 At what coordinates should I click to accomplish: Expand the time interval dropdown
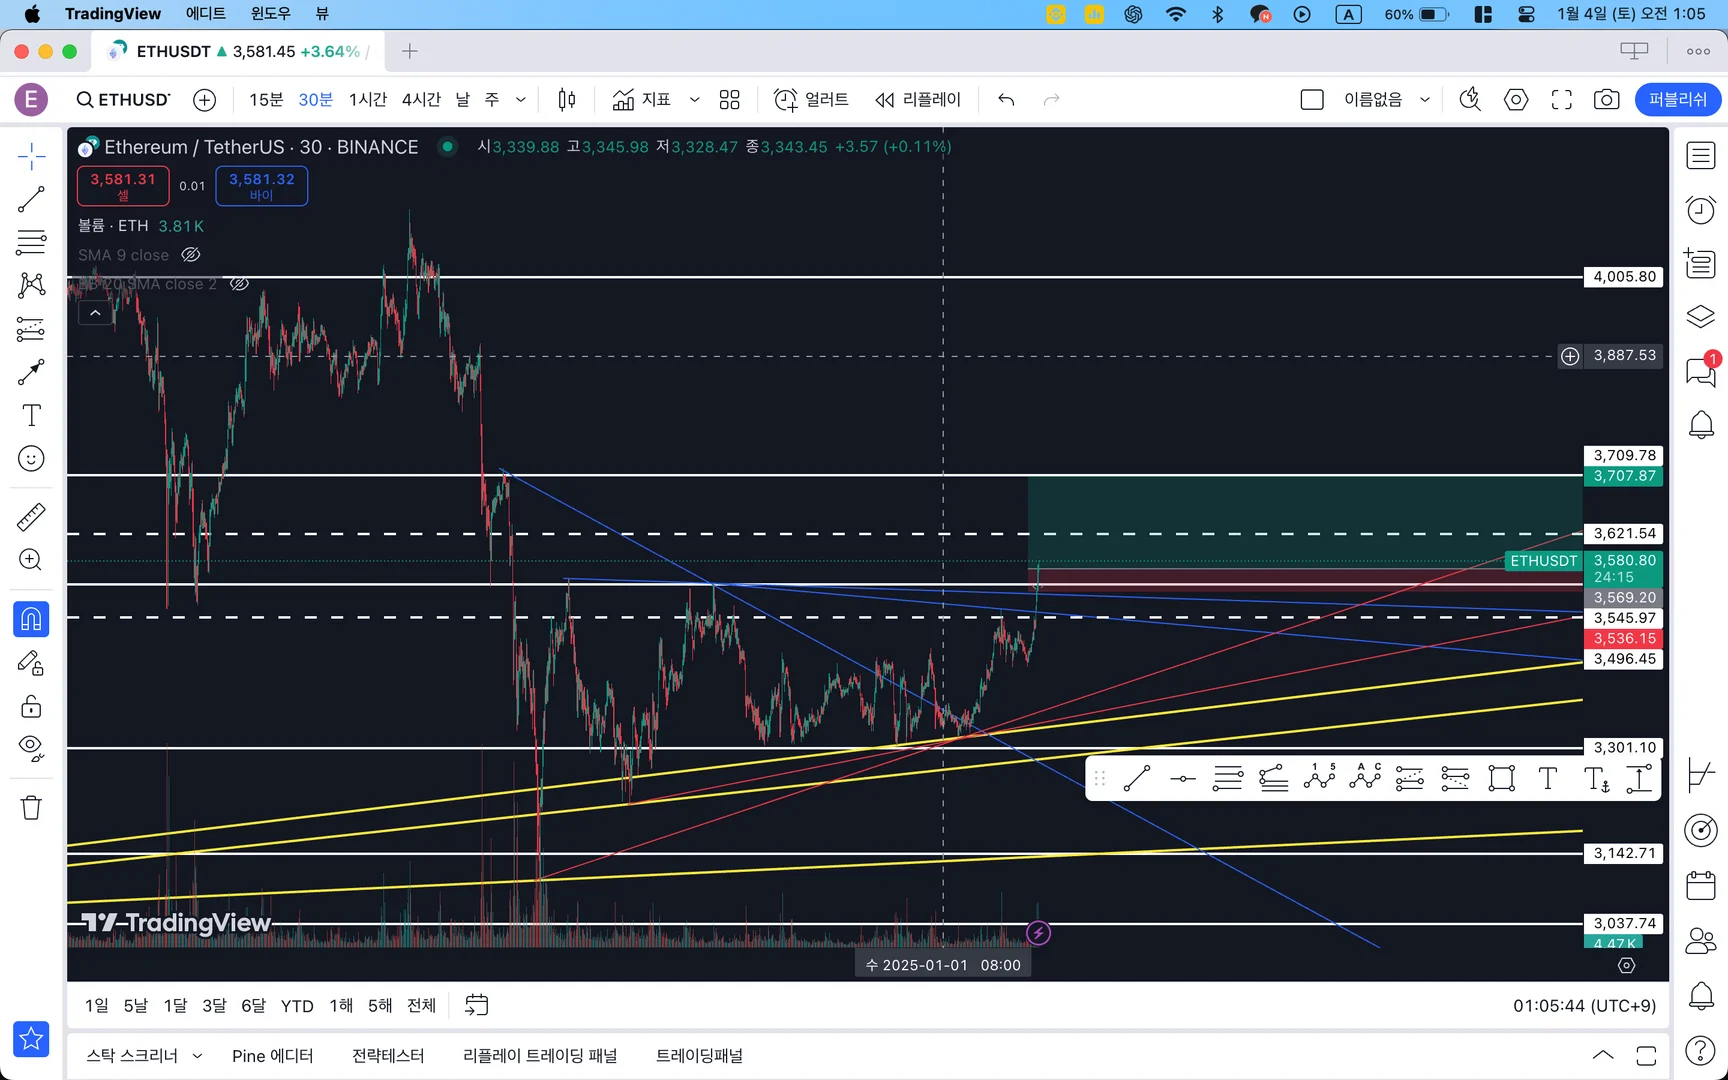[x=520, y=99]
